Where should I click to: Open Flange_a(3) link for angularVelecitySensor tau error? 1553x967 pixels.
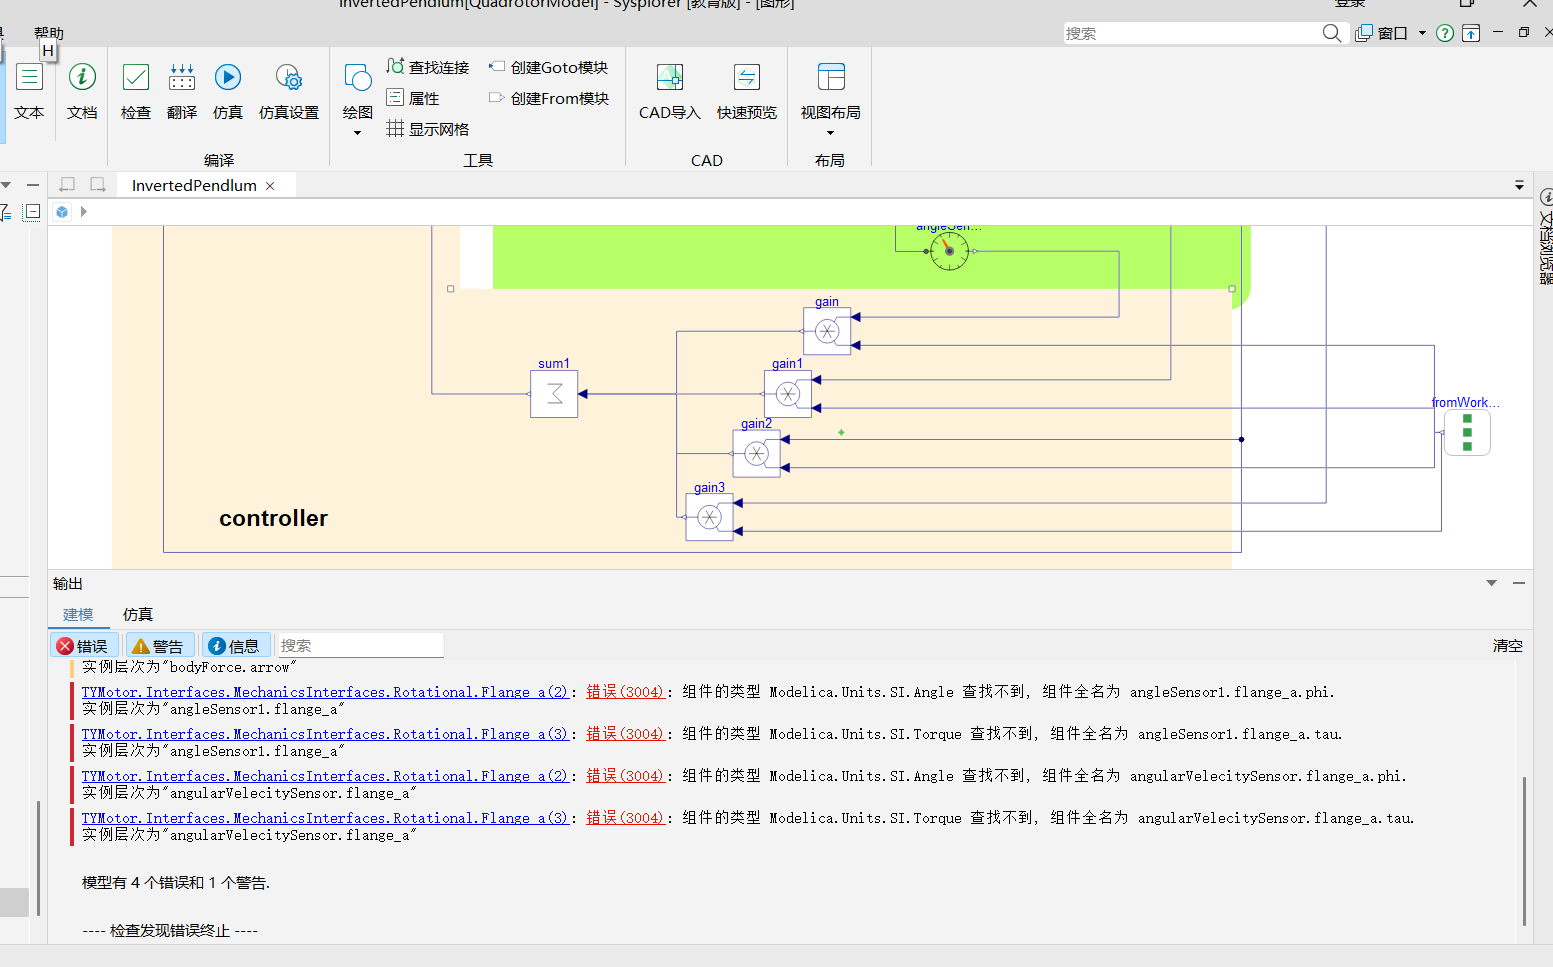click(x=325, y=818)
